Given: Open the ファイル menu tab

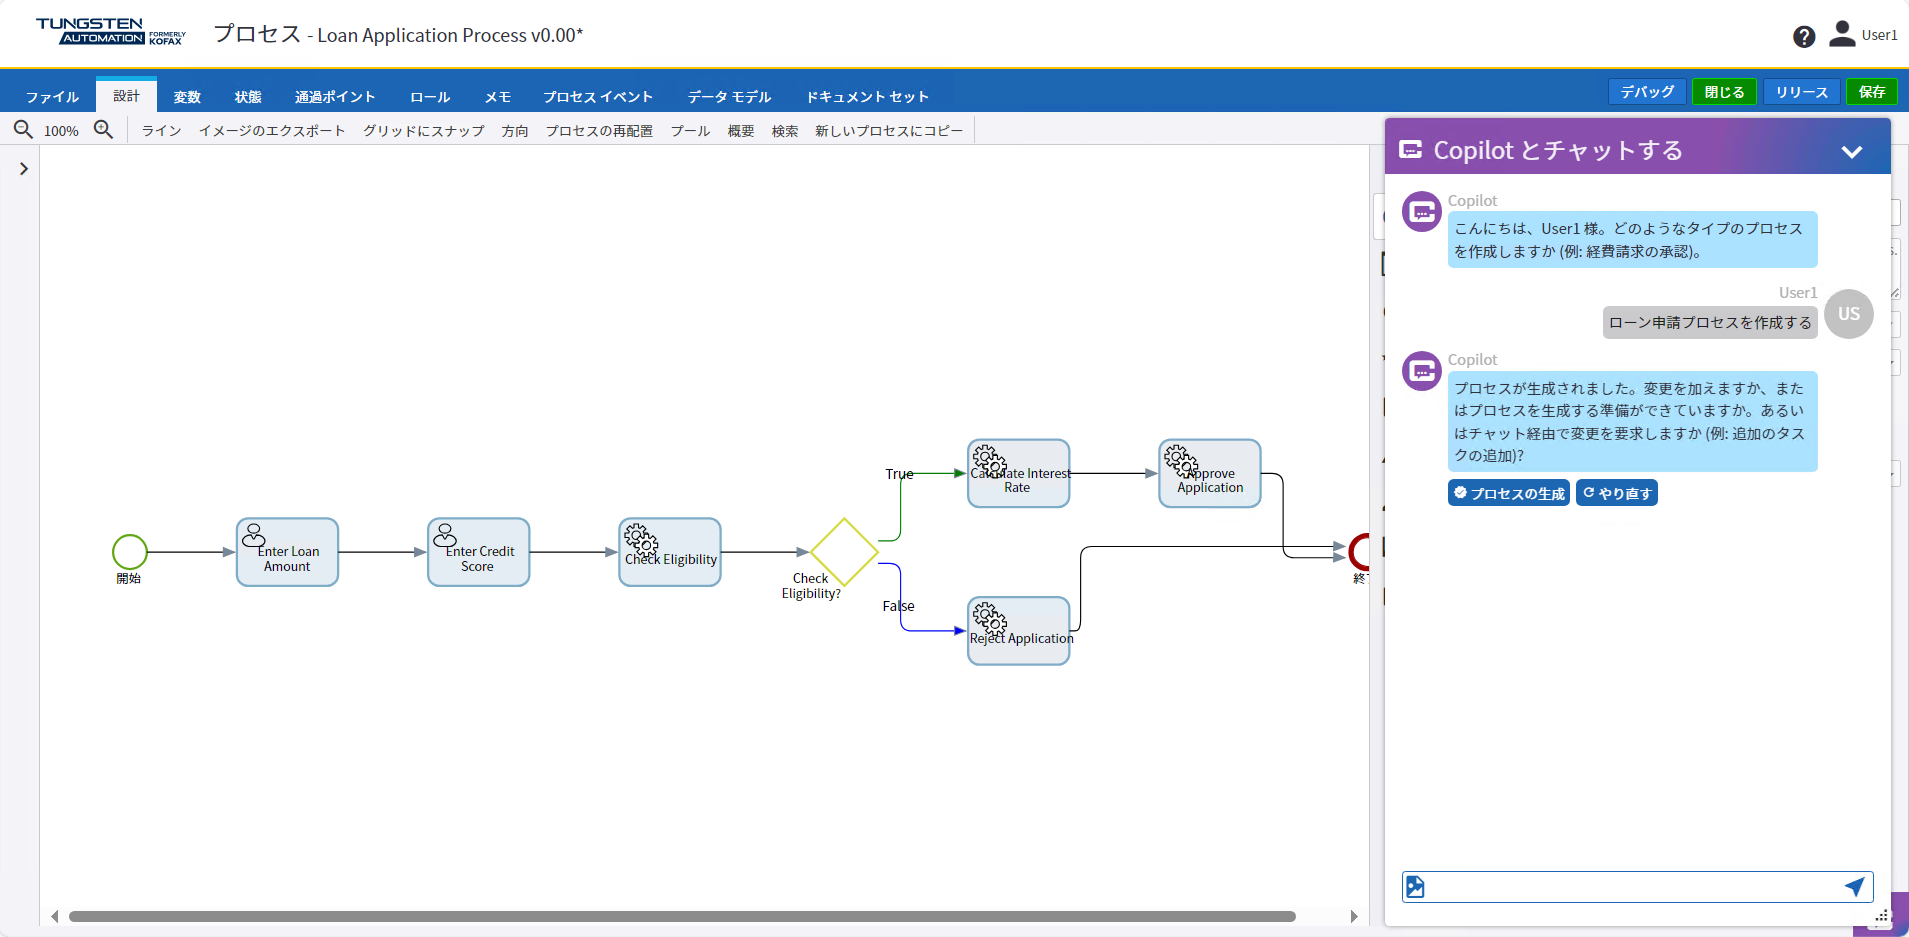Looking at the screenshot, I should click(52, 97).
